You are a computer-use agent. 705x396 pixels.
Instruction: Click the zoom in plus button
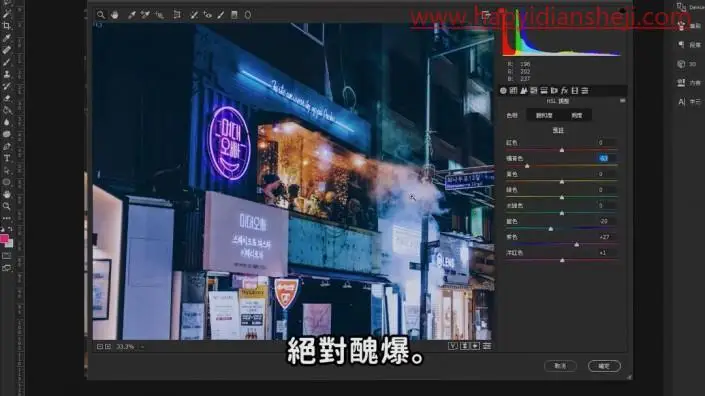coord(108,347)
